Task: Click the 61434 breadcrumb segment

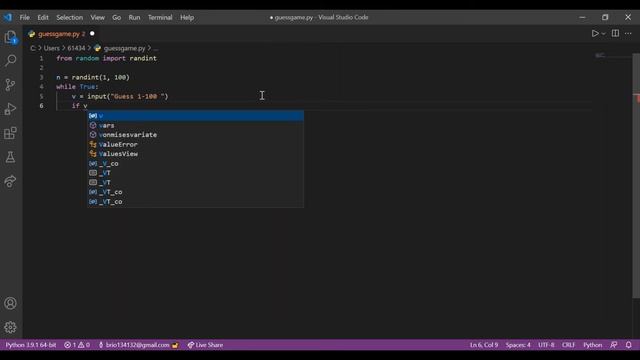Action: [x=76, y=48]
